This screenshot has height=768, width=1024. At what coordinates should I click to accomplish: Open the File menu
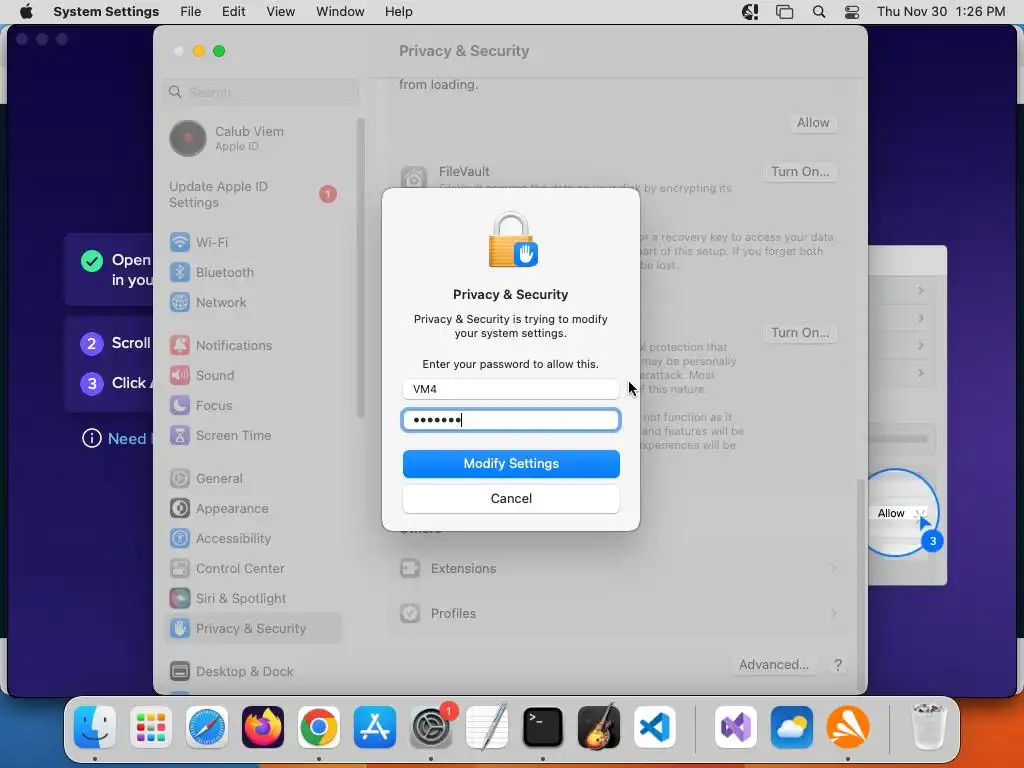coord(191,12)
